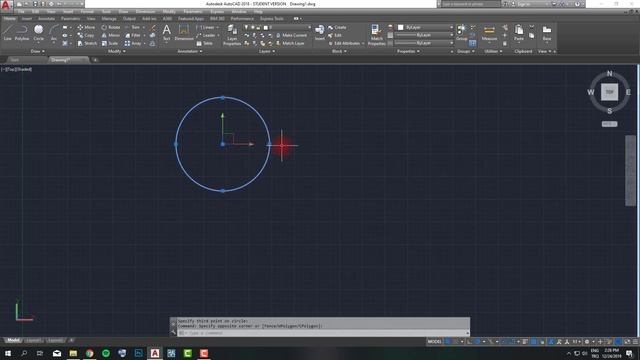Click the object color swatch
The height and width of the screenshot is (360, 640).
coord(400,27)
